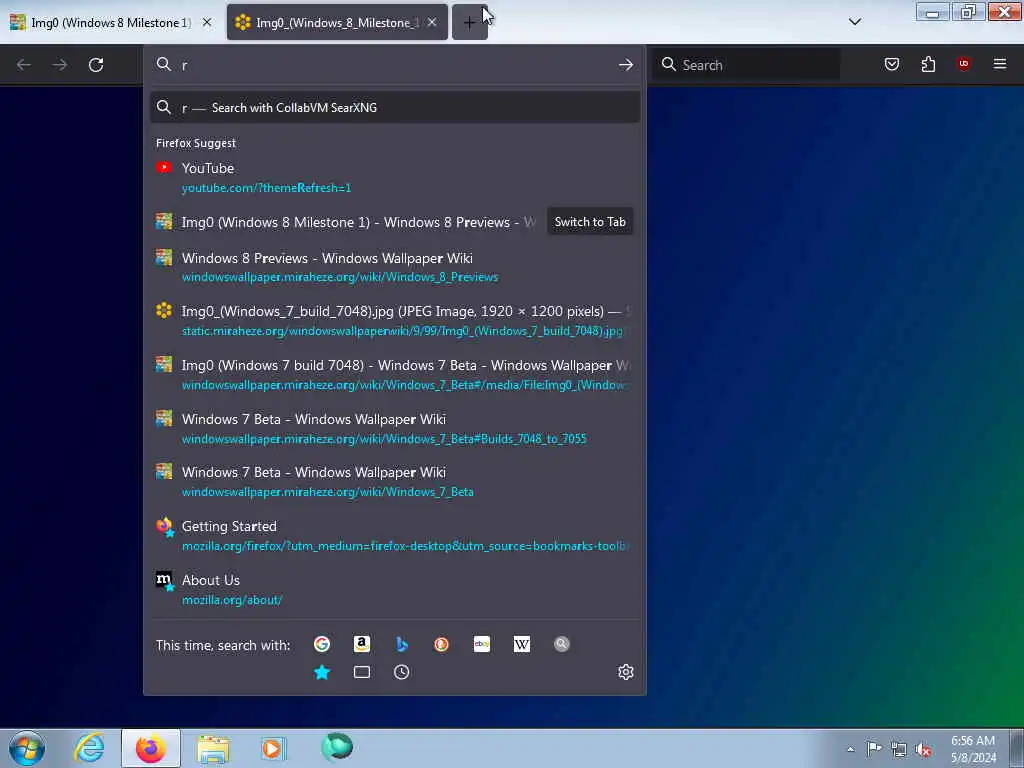Open the uBlock Origin extension icon

pyautogui.click(x=964, y=64)
